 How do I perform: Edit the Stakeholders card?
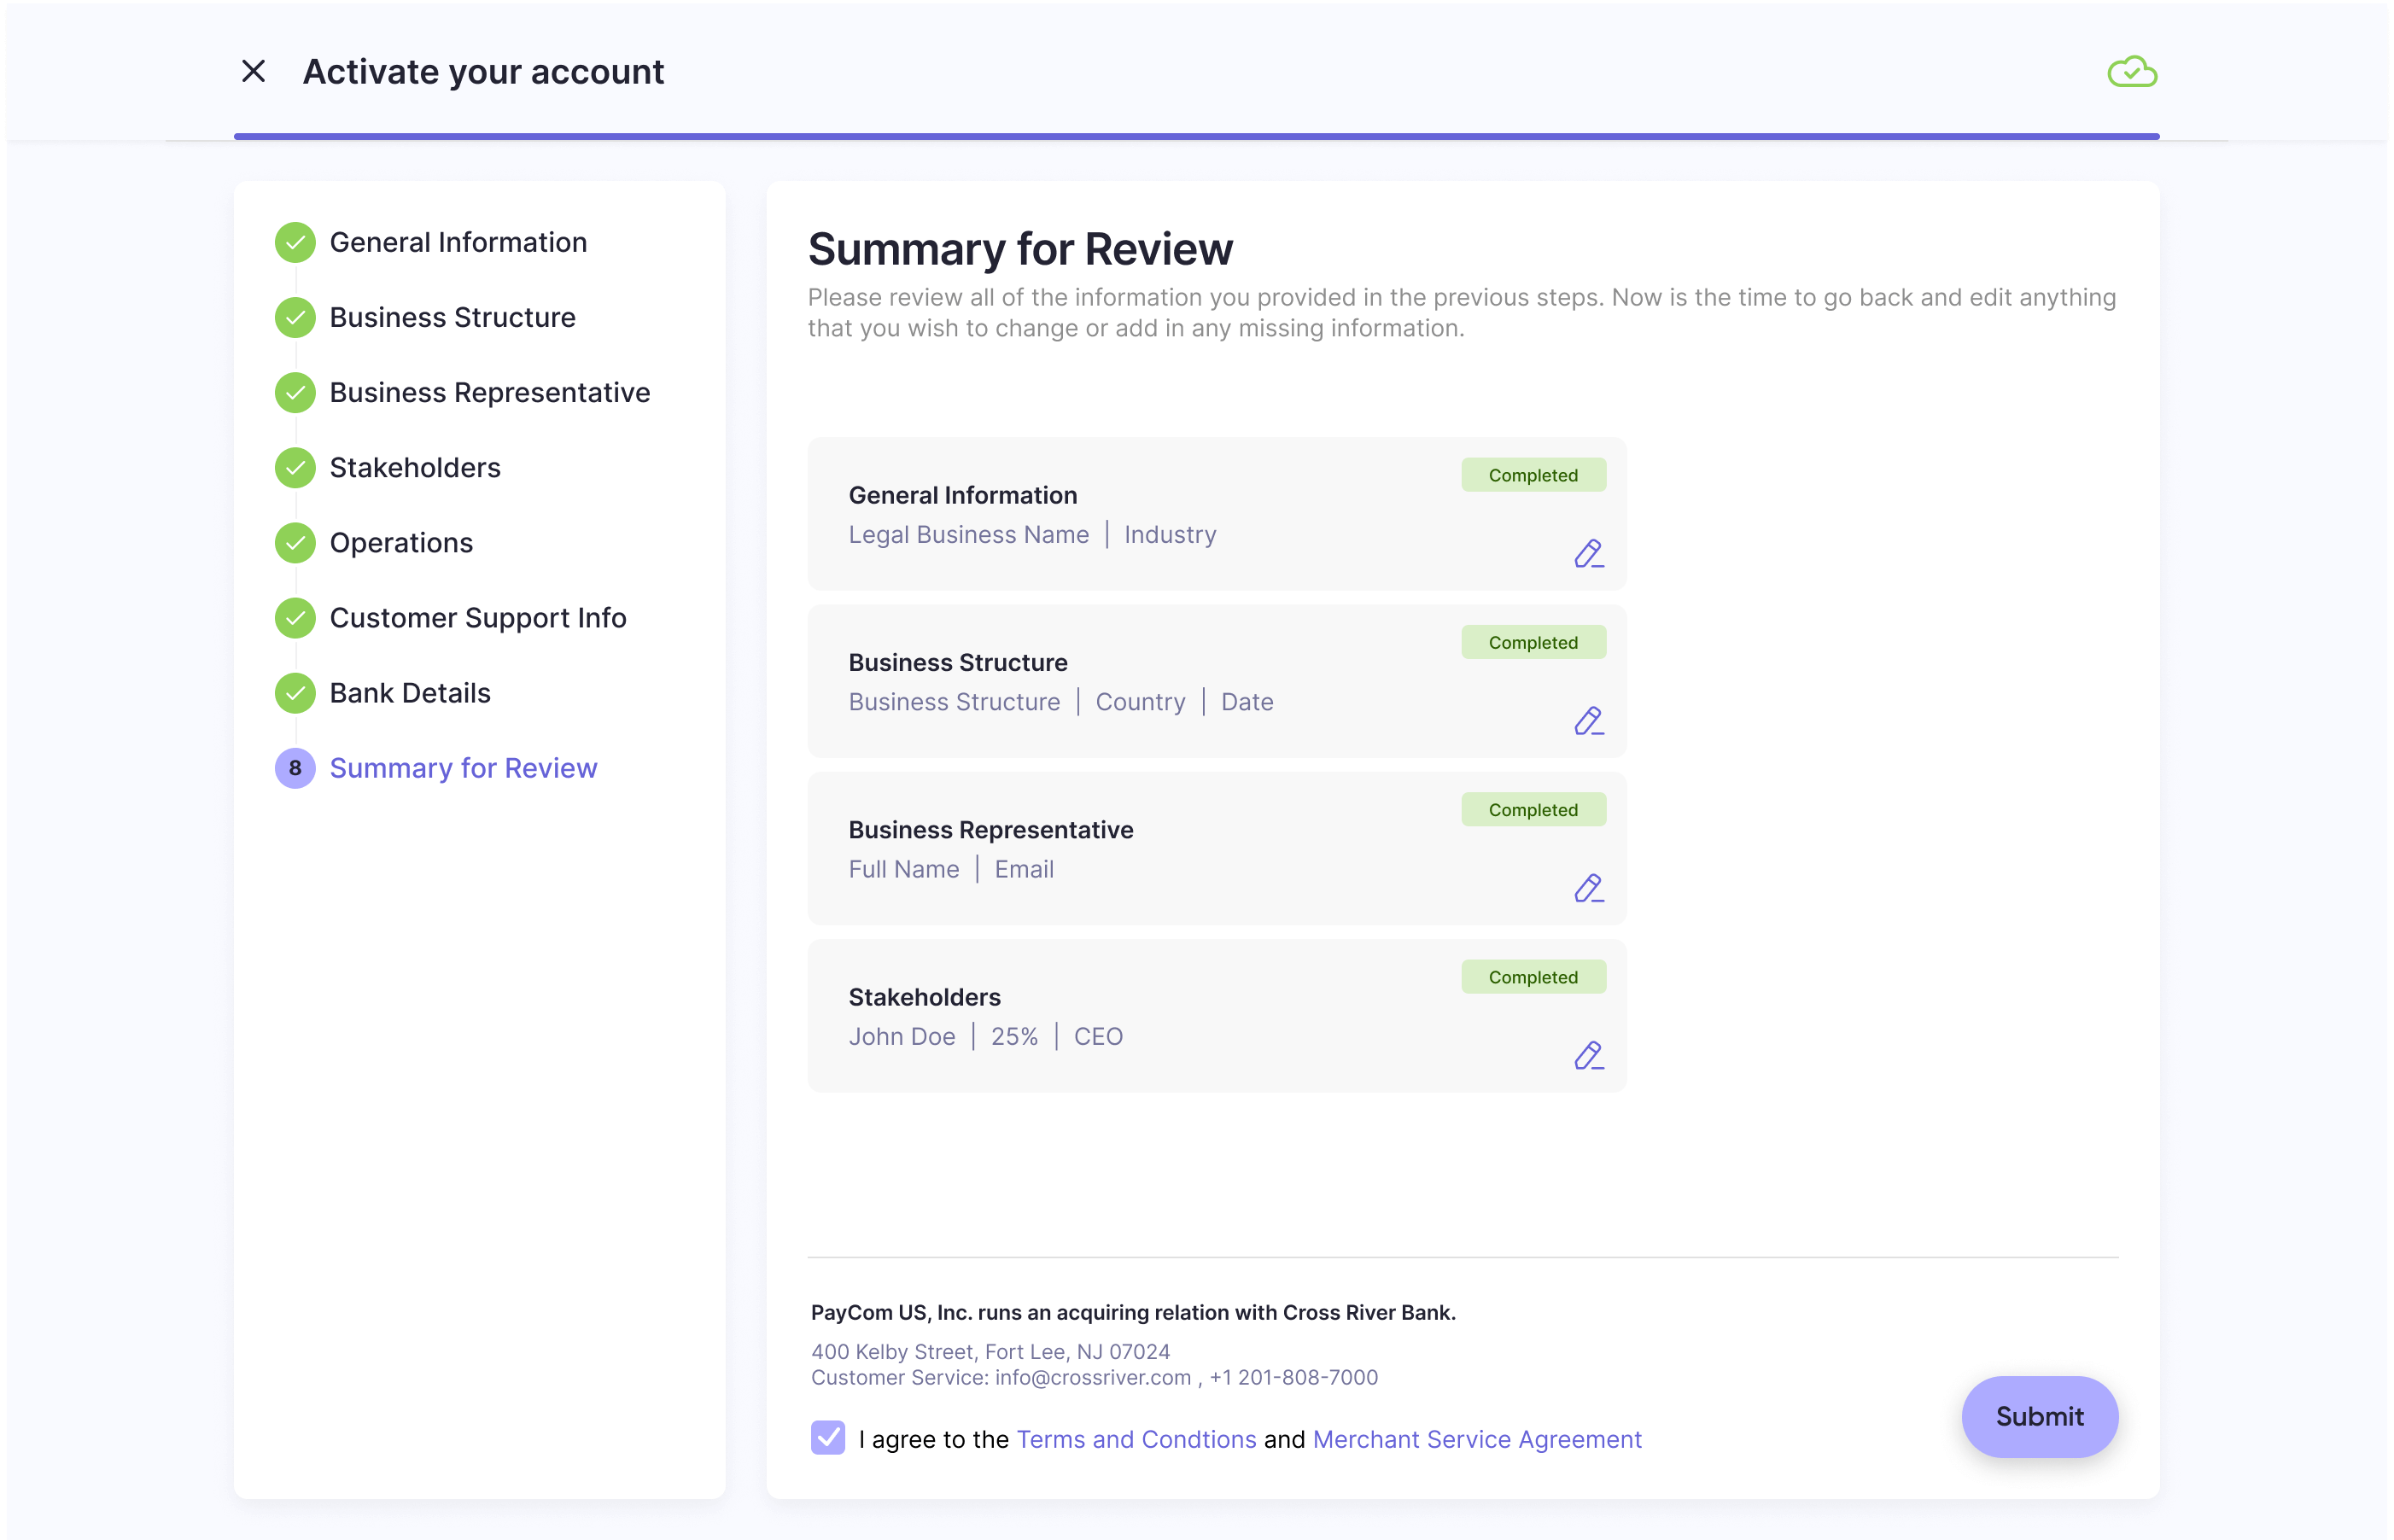[1588, 1054]
